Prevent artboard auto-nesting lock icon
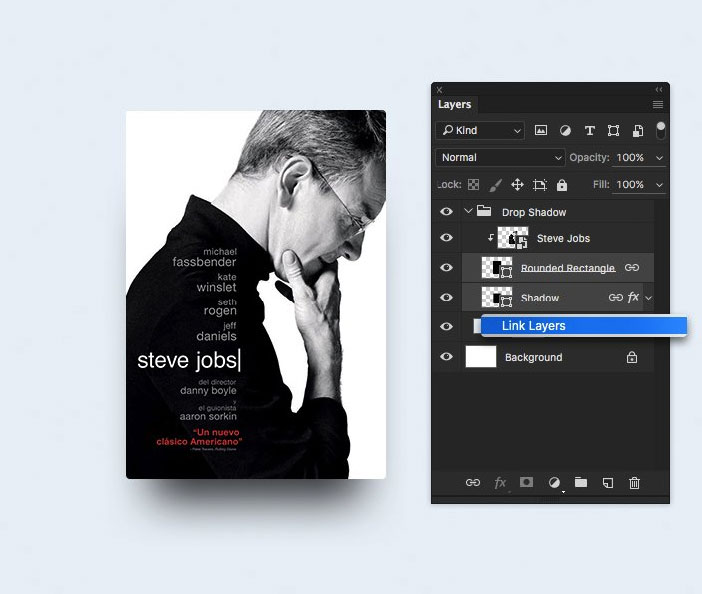Viewport: 702px width, 594px height. pos(540,184)
